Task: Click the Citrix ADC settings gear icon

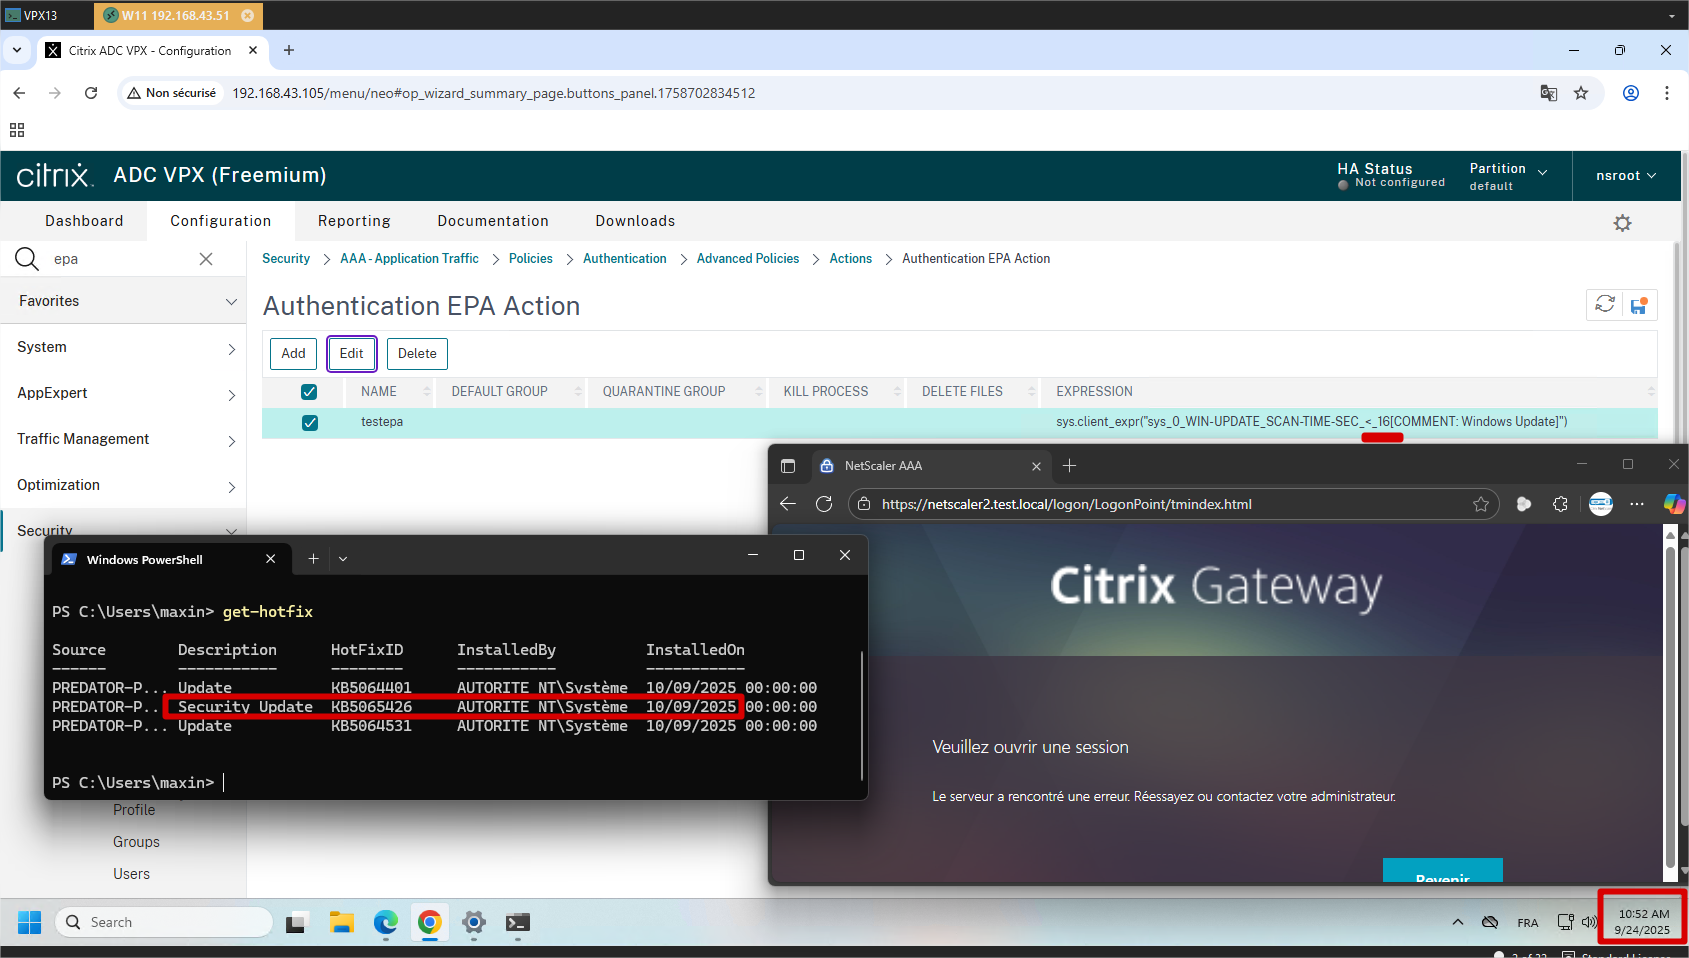Action: (x=1622, y=223)
